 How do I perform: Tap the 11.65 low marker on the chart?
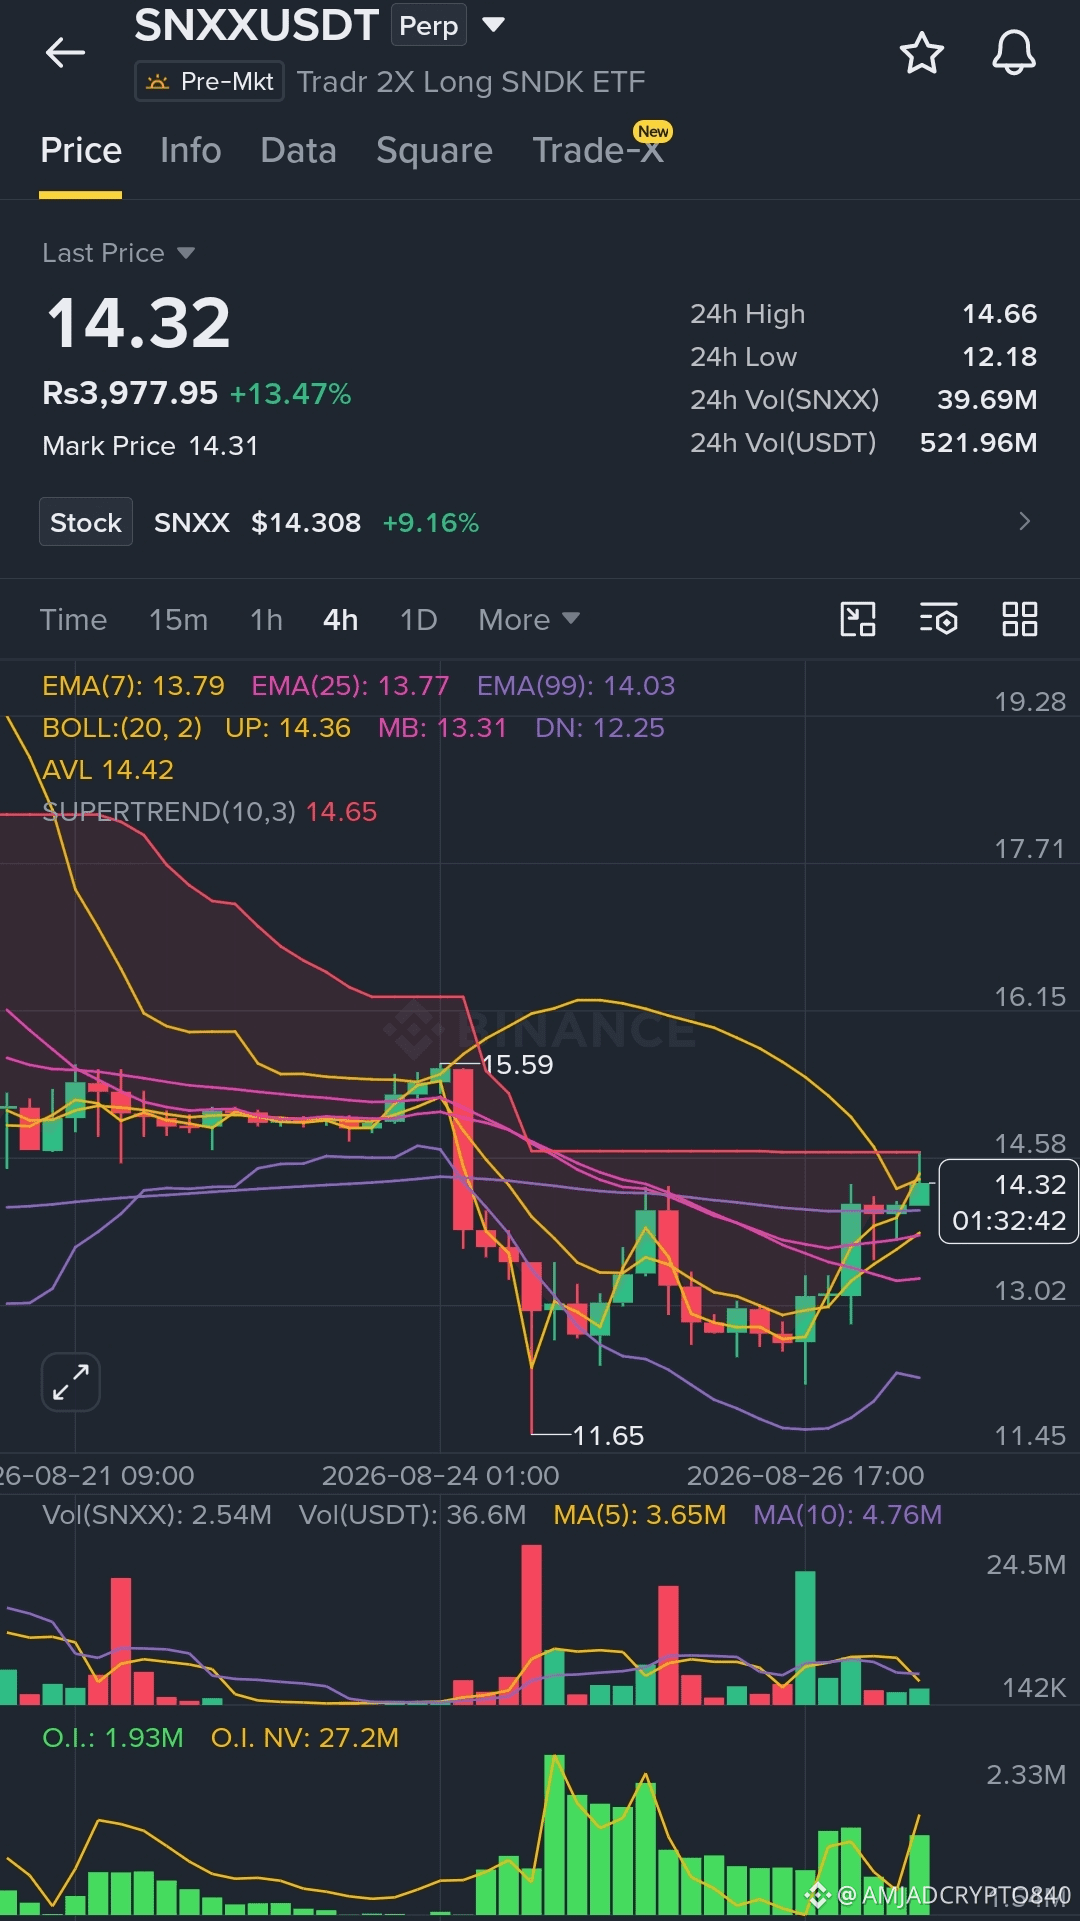pos(608,1436)
